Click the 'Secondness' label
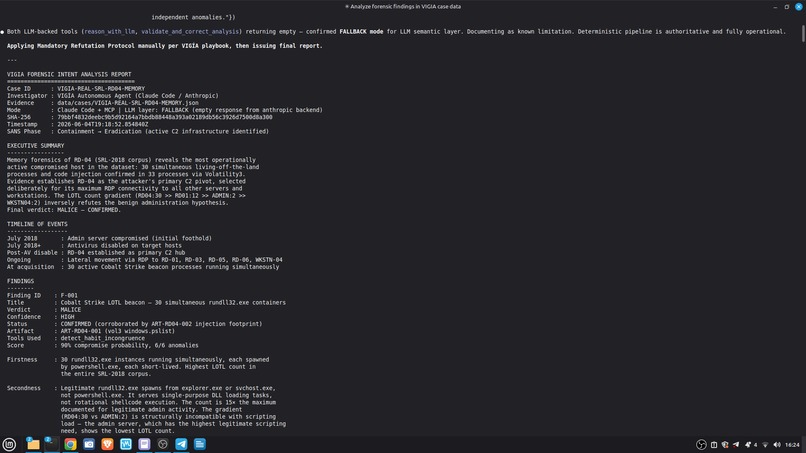The width and height of the screenshot is (806, 453). (24, 388)
